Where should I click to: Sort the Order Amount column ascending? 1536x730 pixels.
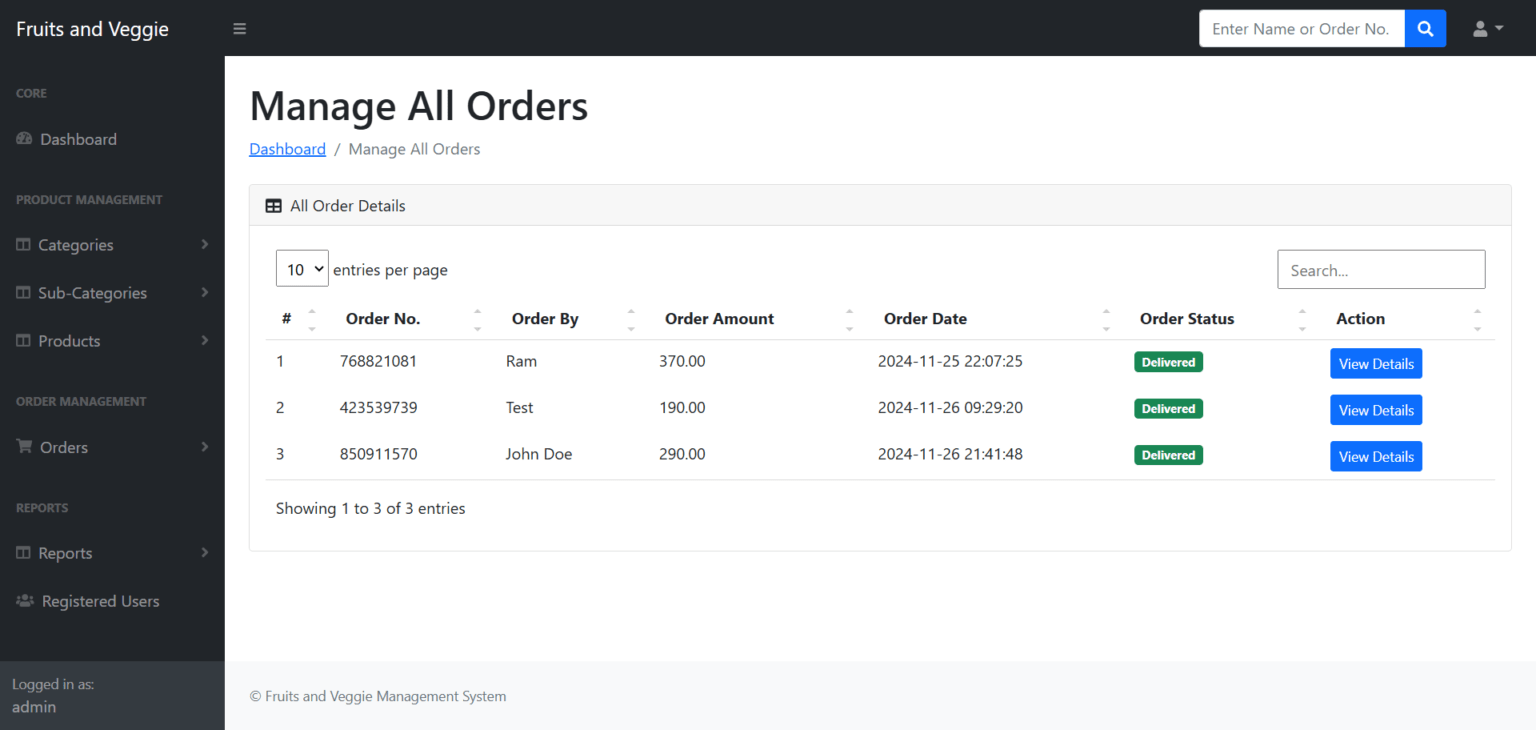coord(849,313)
